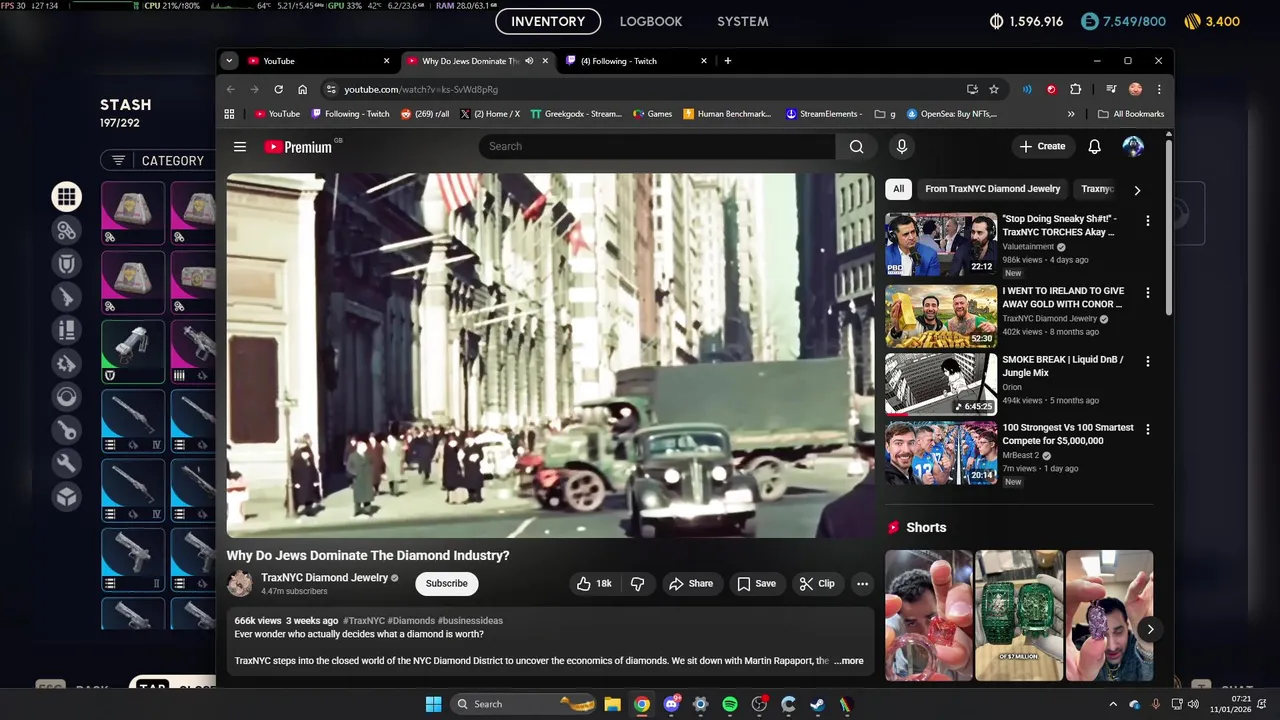Subscribe to TraxNYC Diamond Jewelry
The image size is (1280, 720).
click(x=446, y=584)
